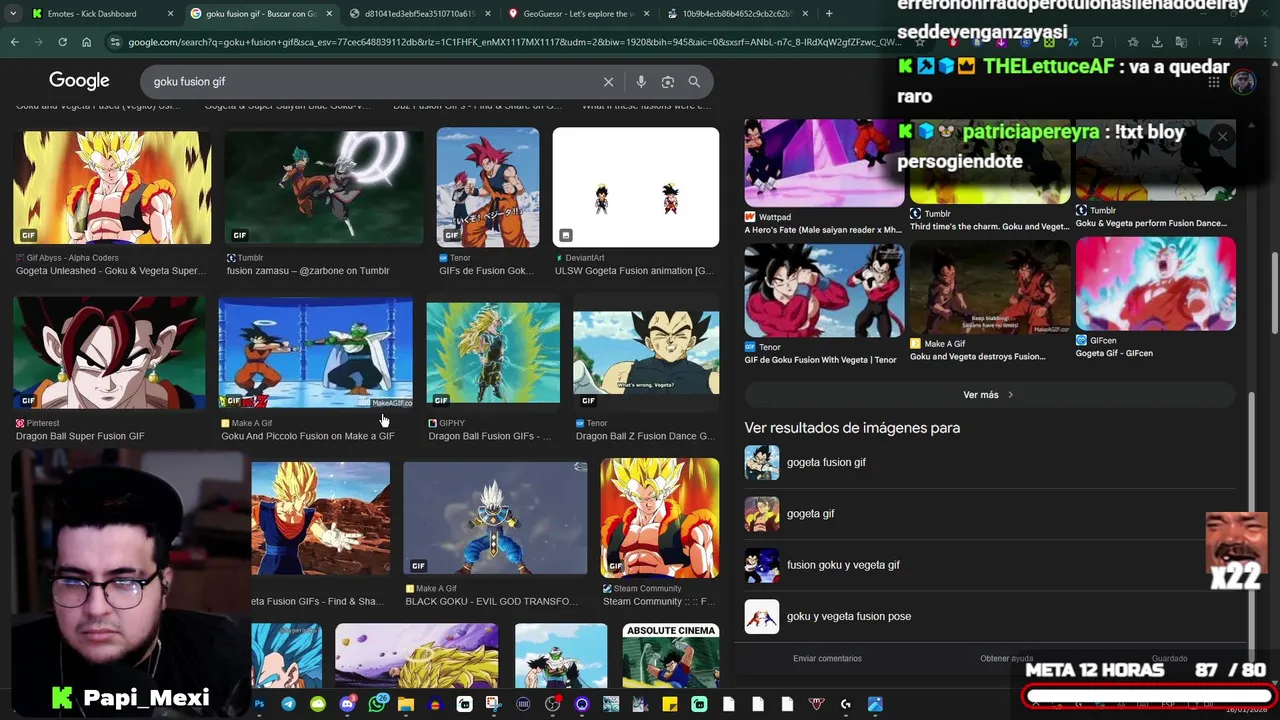Open BLACK GOKU - EVIL GOD TRANSFO thumbnail

click(x=495, y=518)
